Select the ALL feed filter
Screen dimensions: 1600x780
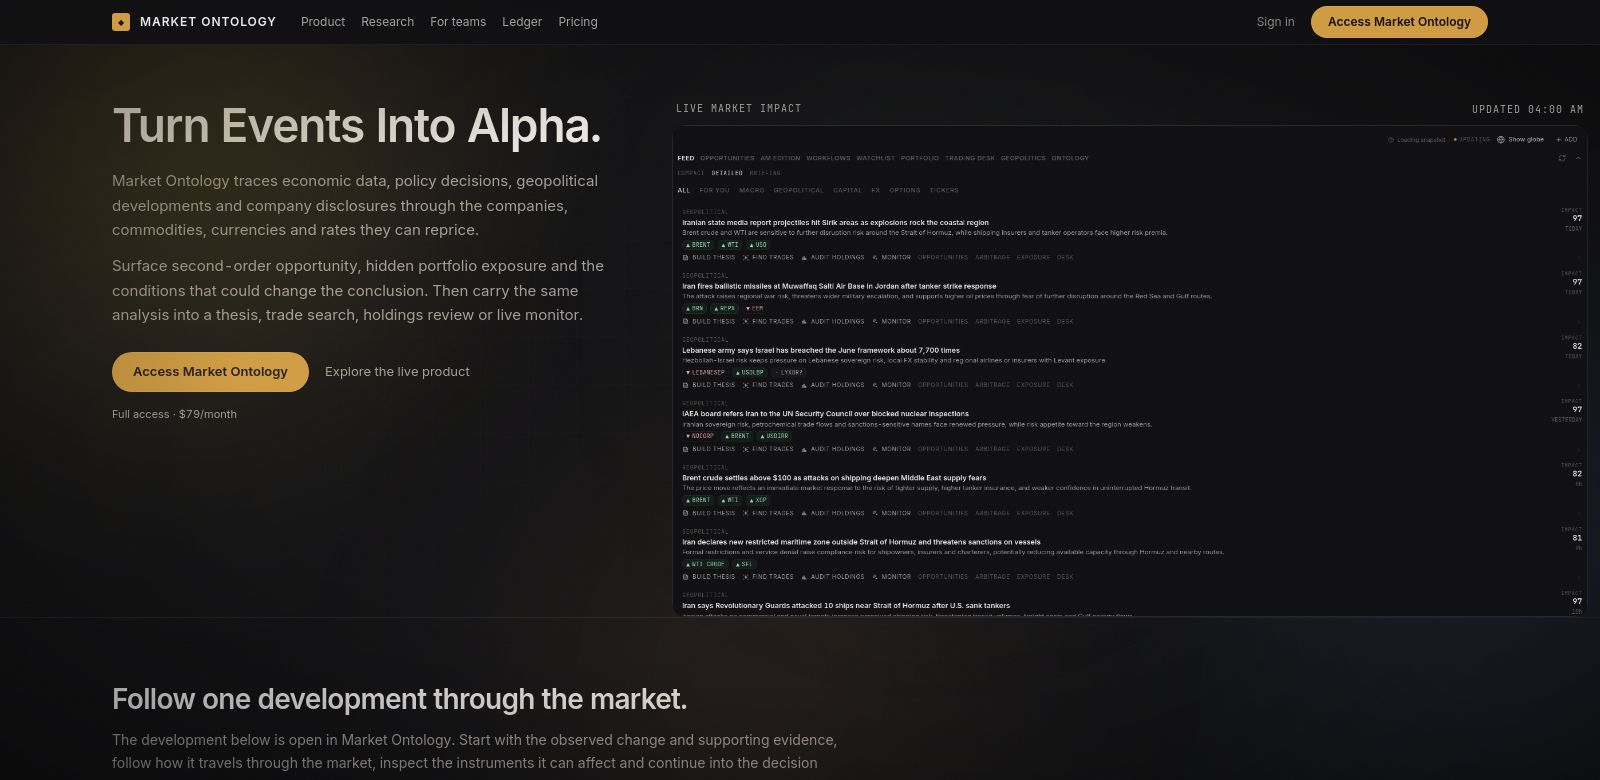(684, 190)
